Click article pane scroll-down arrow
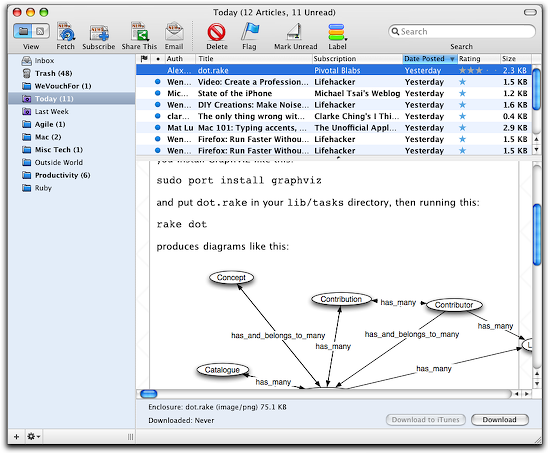The width and height of the screenshot is (550, 454). pos(537,384)
